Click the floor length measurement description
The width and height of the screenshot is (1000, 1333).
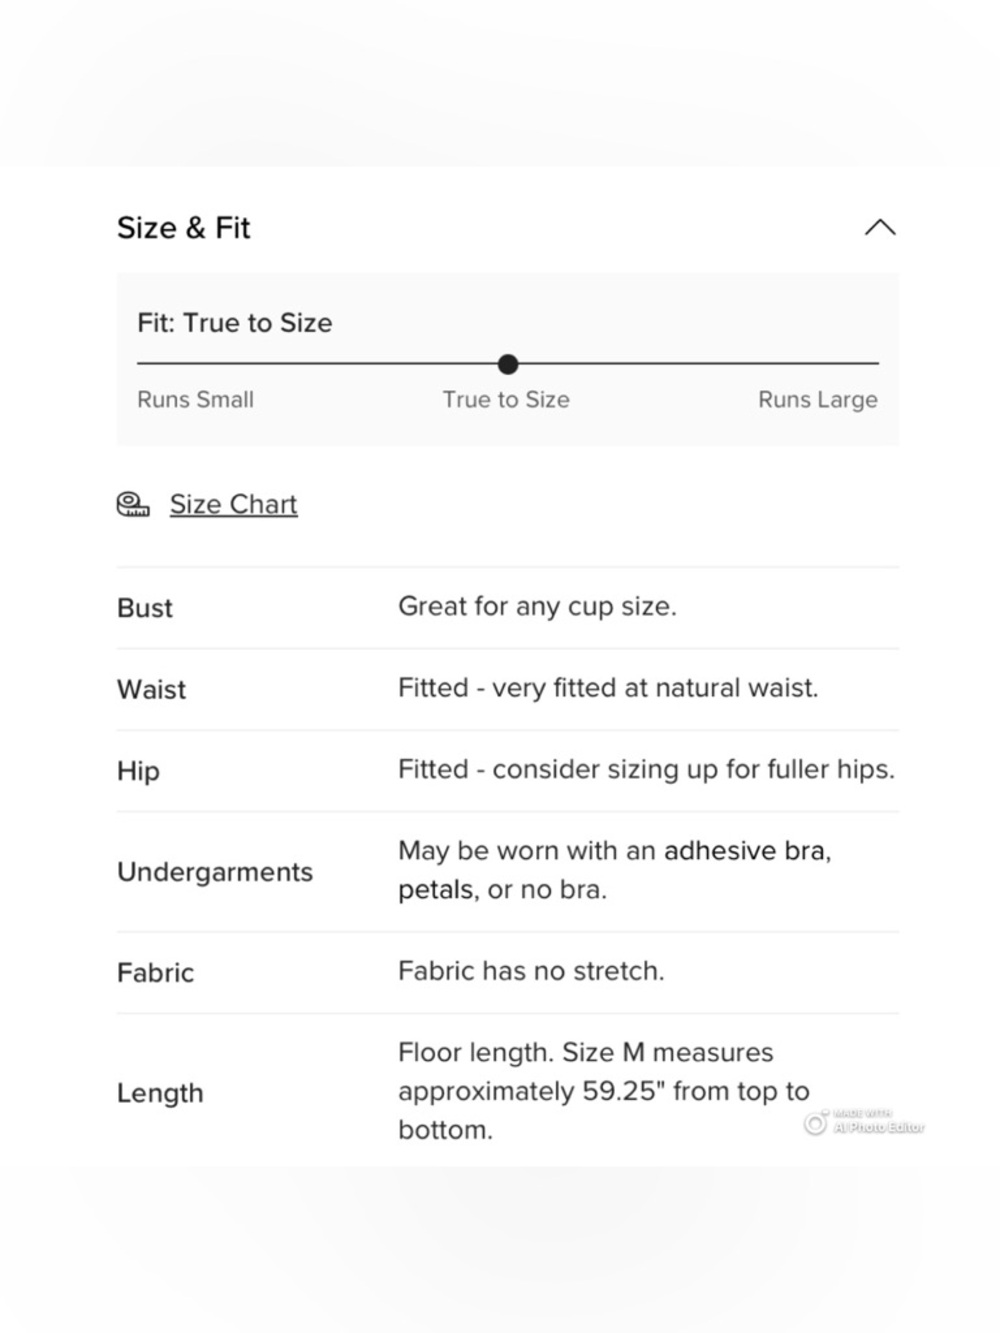(604, 1091)
